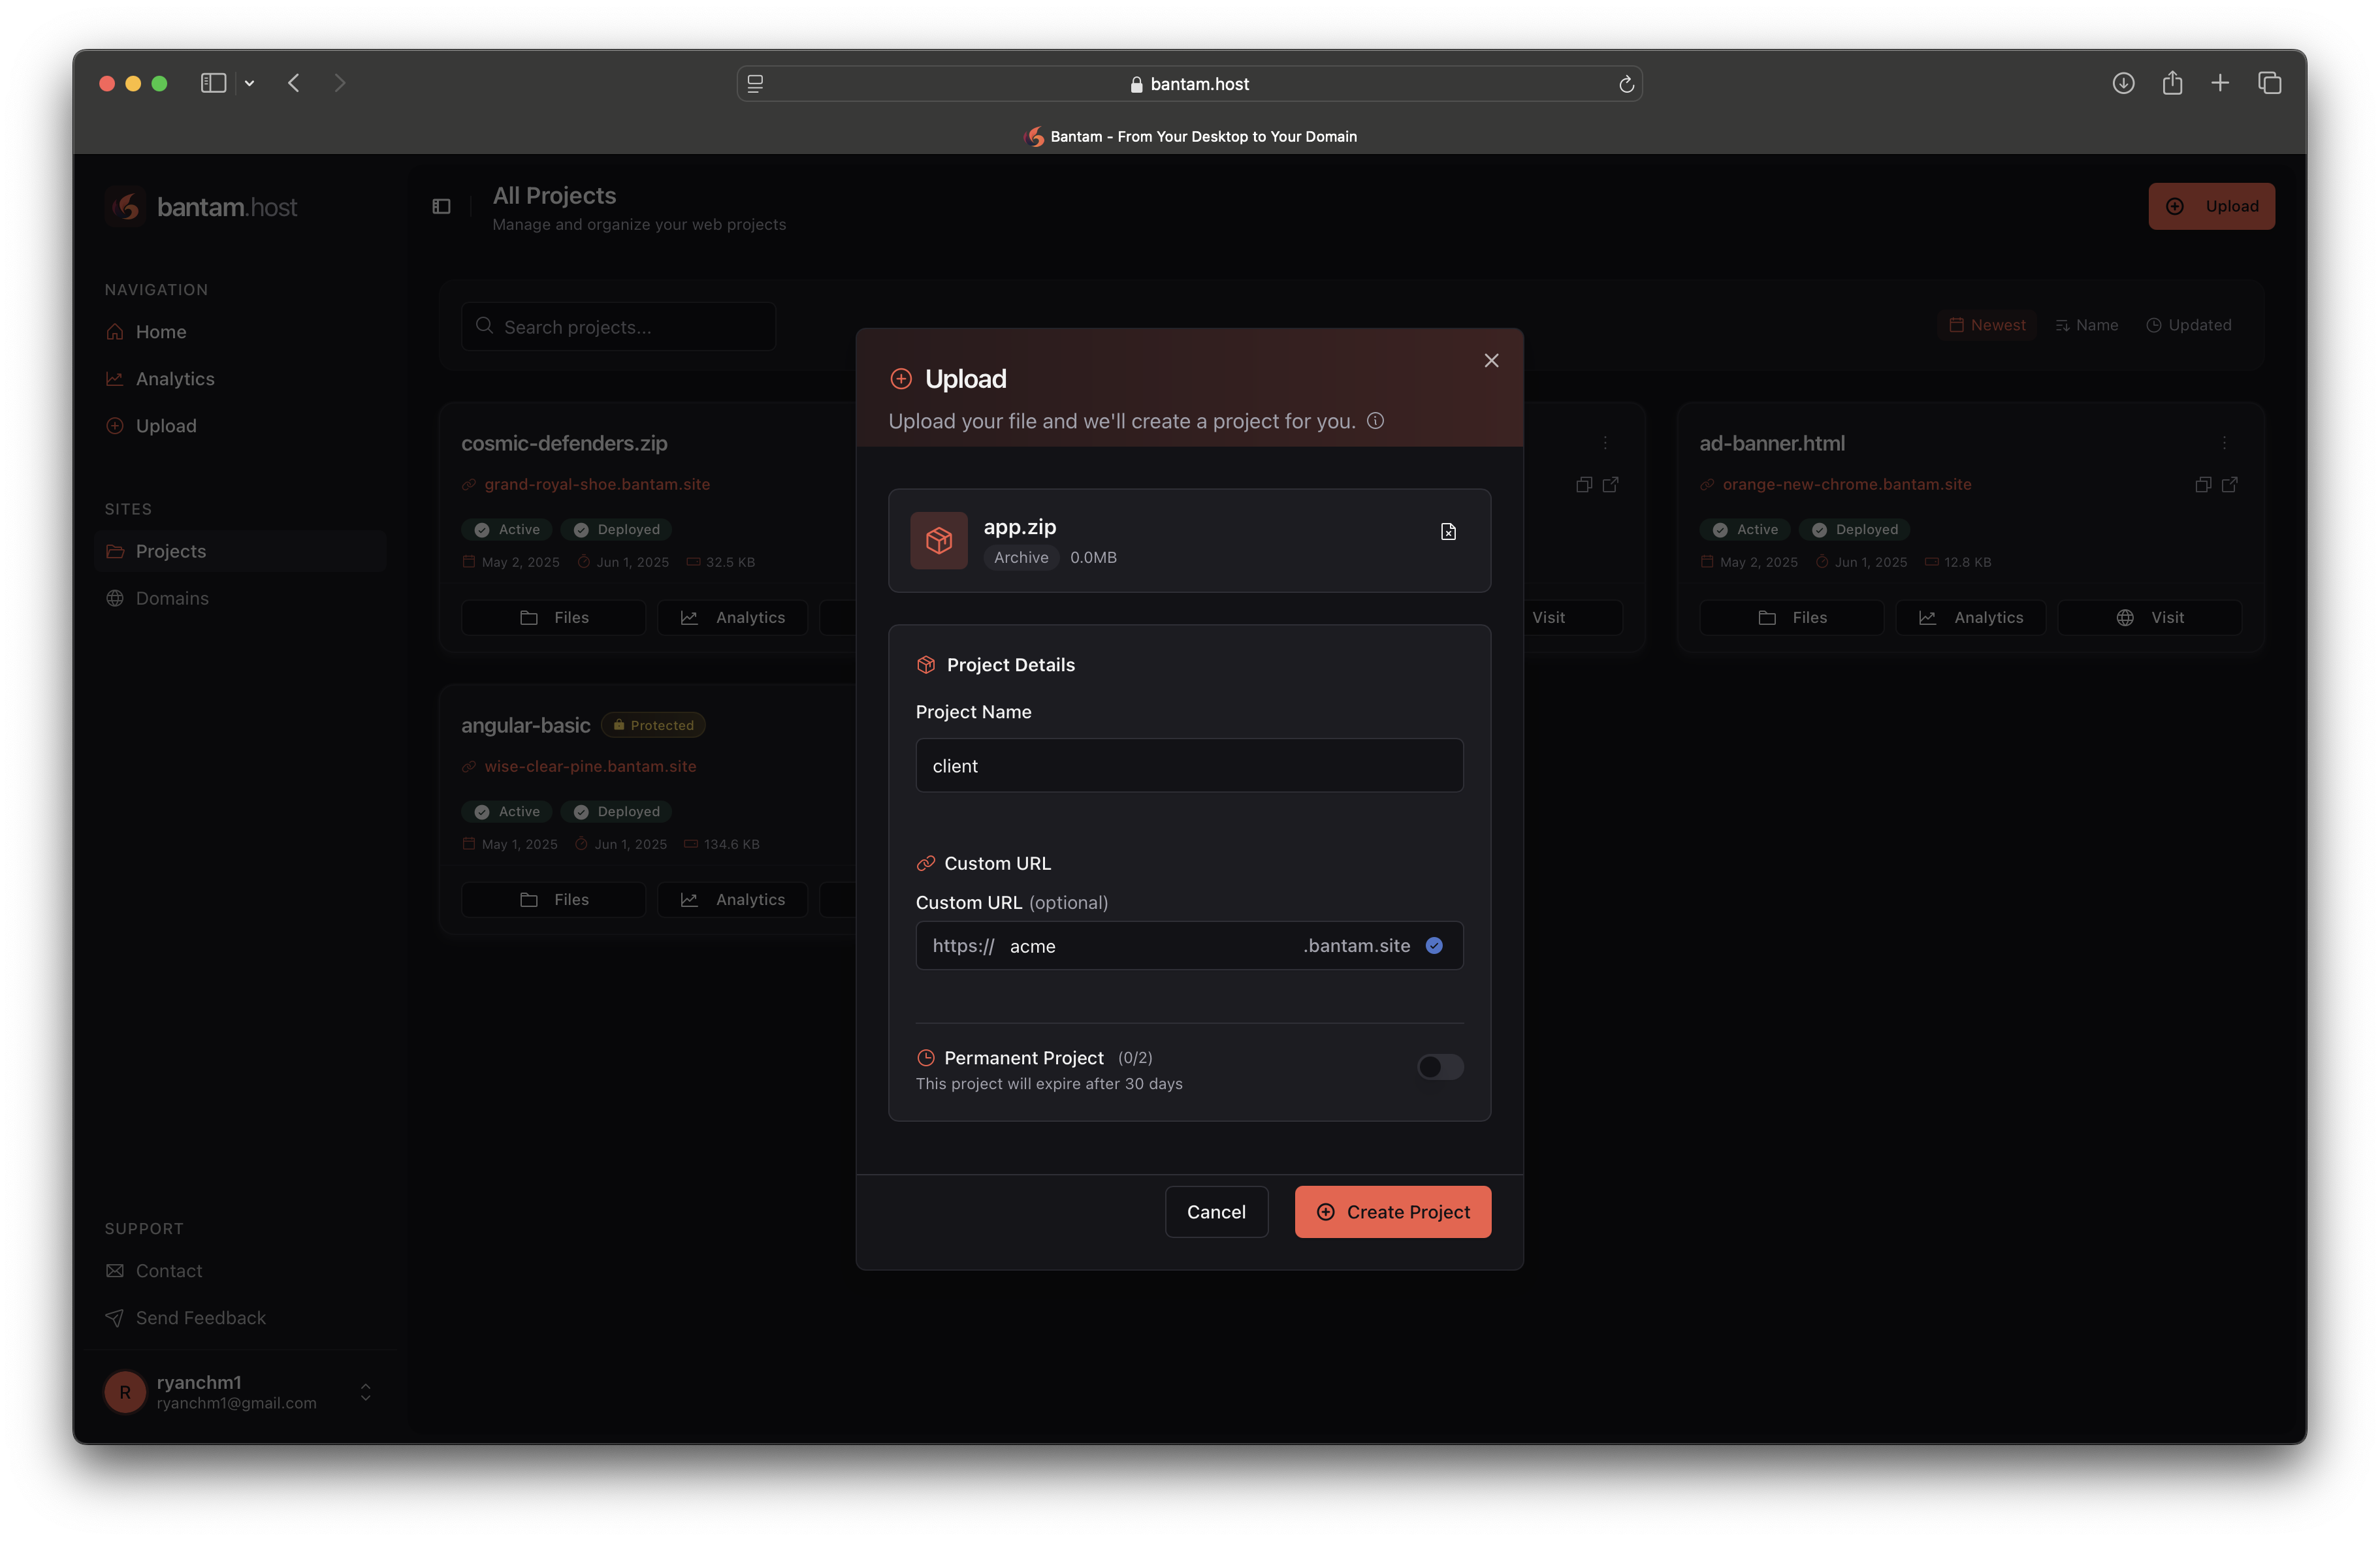Image resolution: width=2380 pixels, height=1541 pixels.
Task: Open Safari page settings reader icon
Action: tap(755, 84)
